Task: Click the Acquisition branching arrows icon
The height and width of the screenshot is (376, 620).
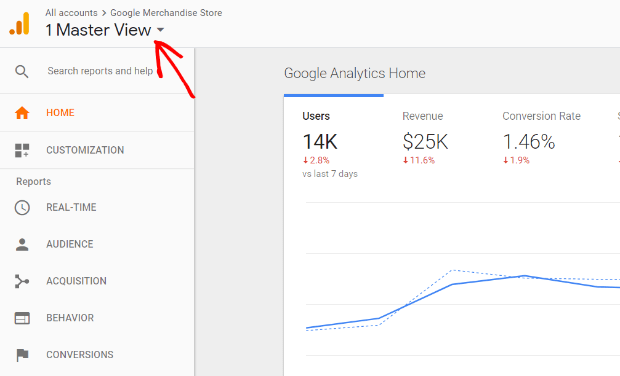Action: pos(22,281)
